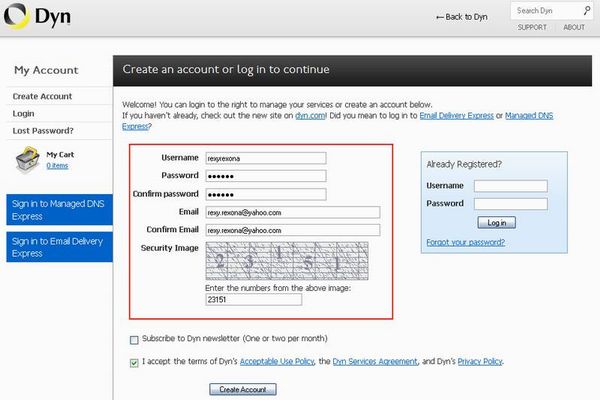Screen dimensions: 600x400
Task: Open Login in sidebar menu
Action: 23,114
